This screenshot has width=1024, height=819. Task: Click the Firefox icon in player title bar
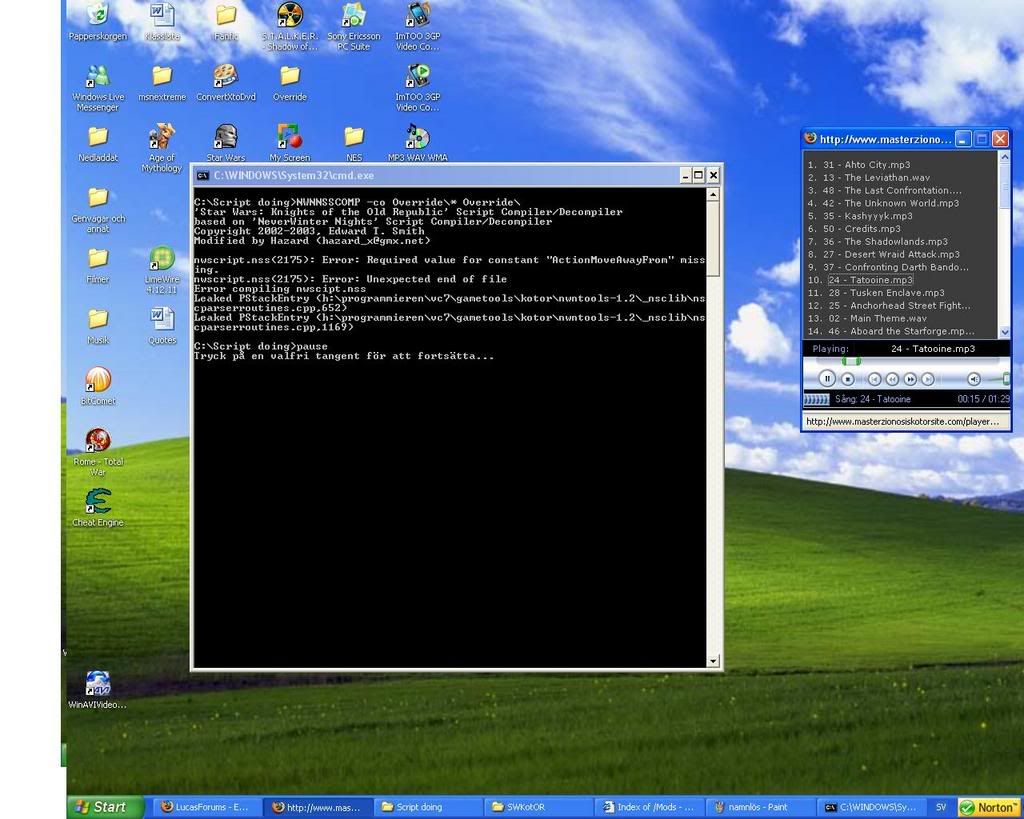pyautogui.click(x=810, y=138)
